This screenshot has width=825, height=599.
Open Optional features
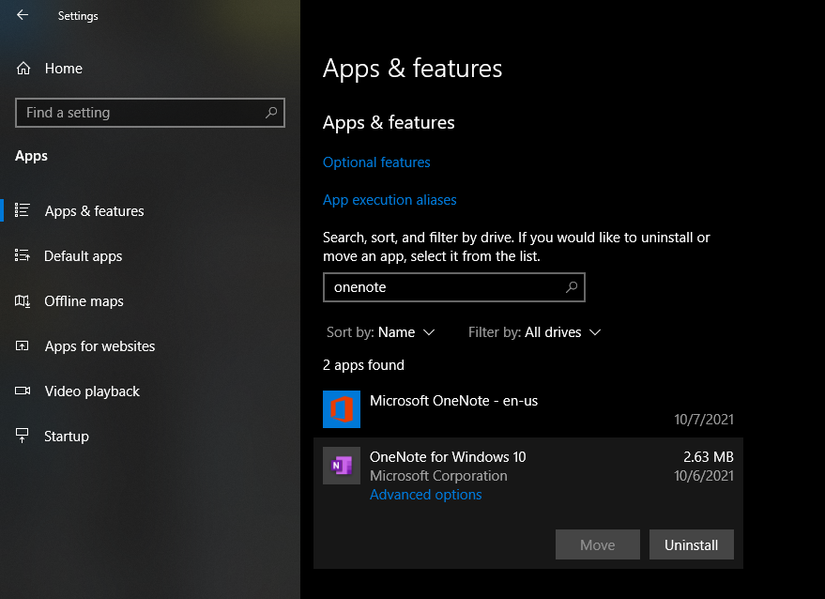pos(376,162)
